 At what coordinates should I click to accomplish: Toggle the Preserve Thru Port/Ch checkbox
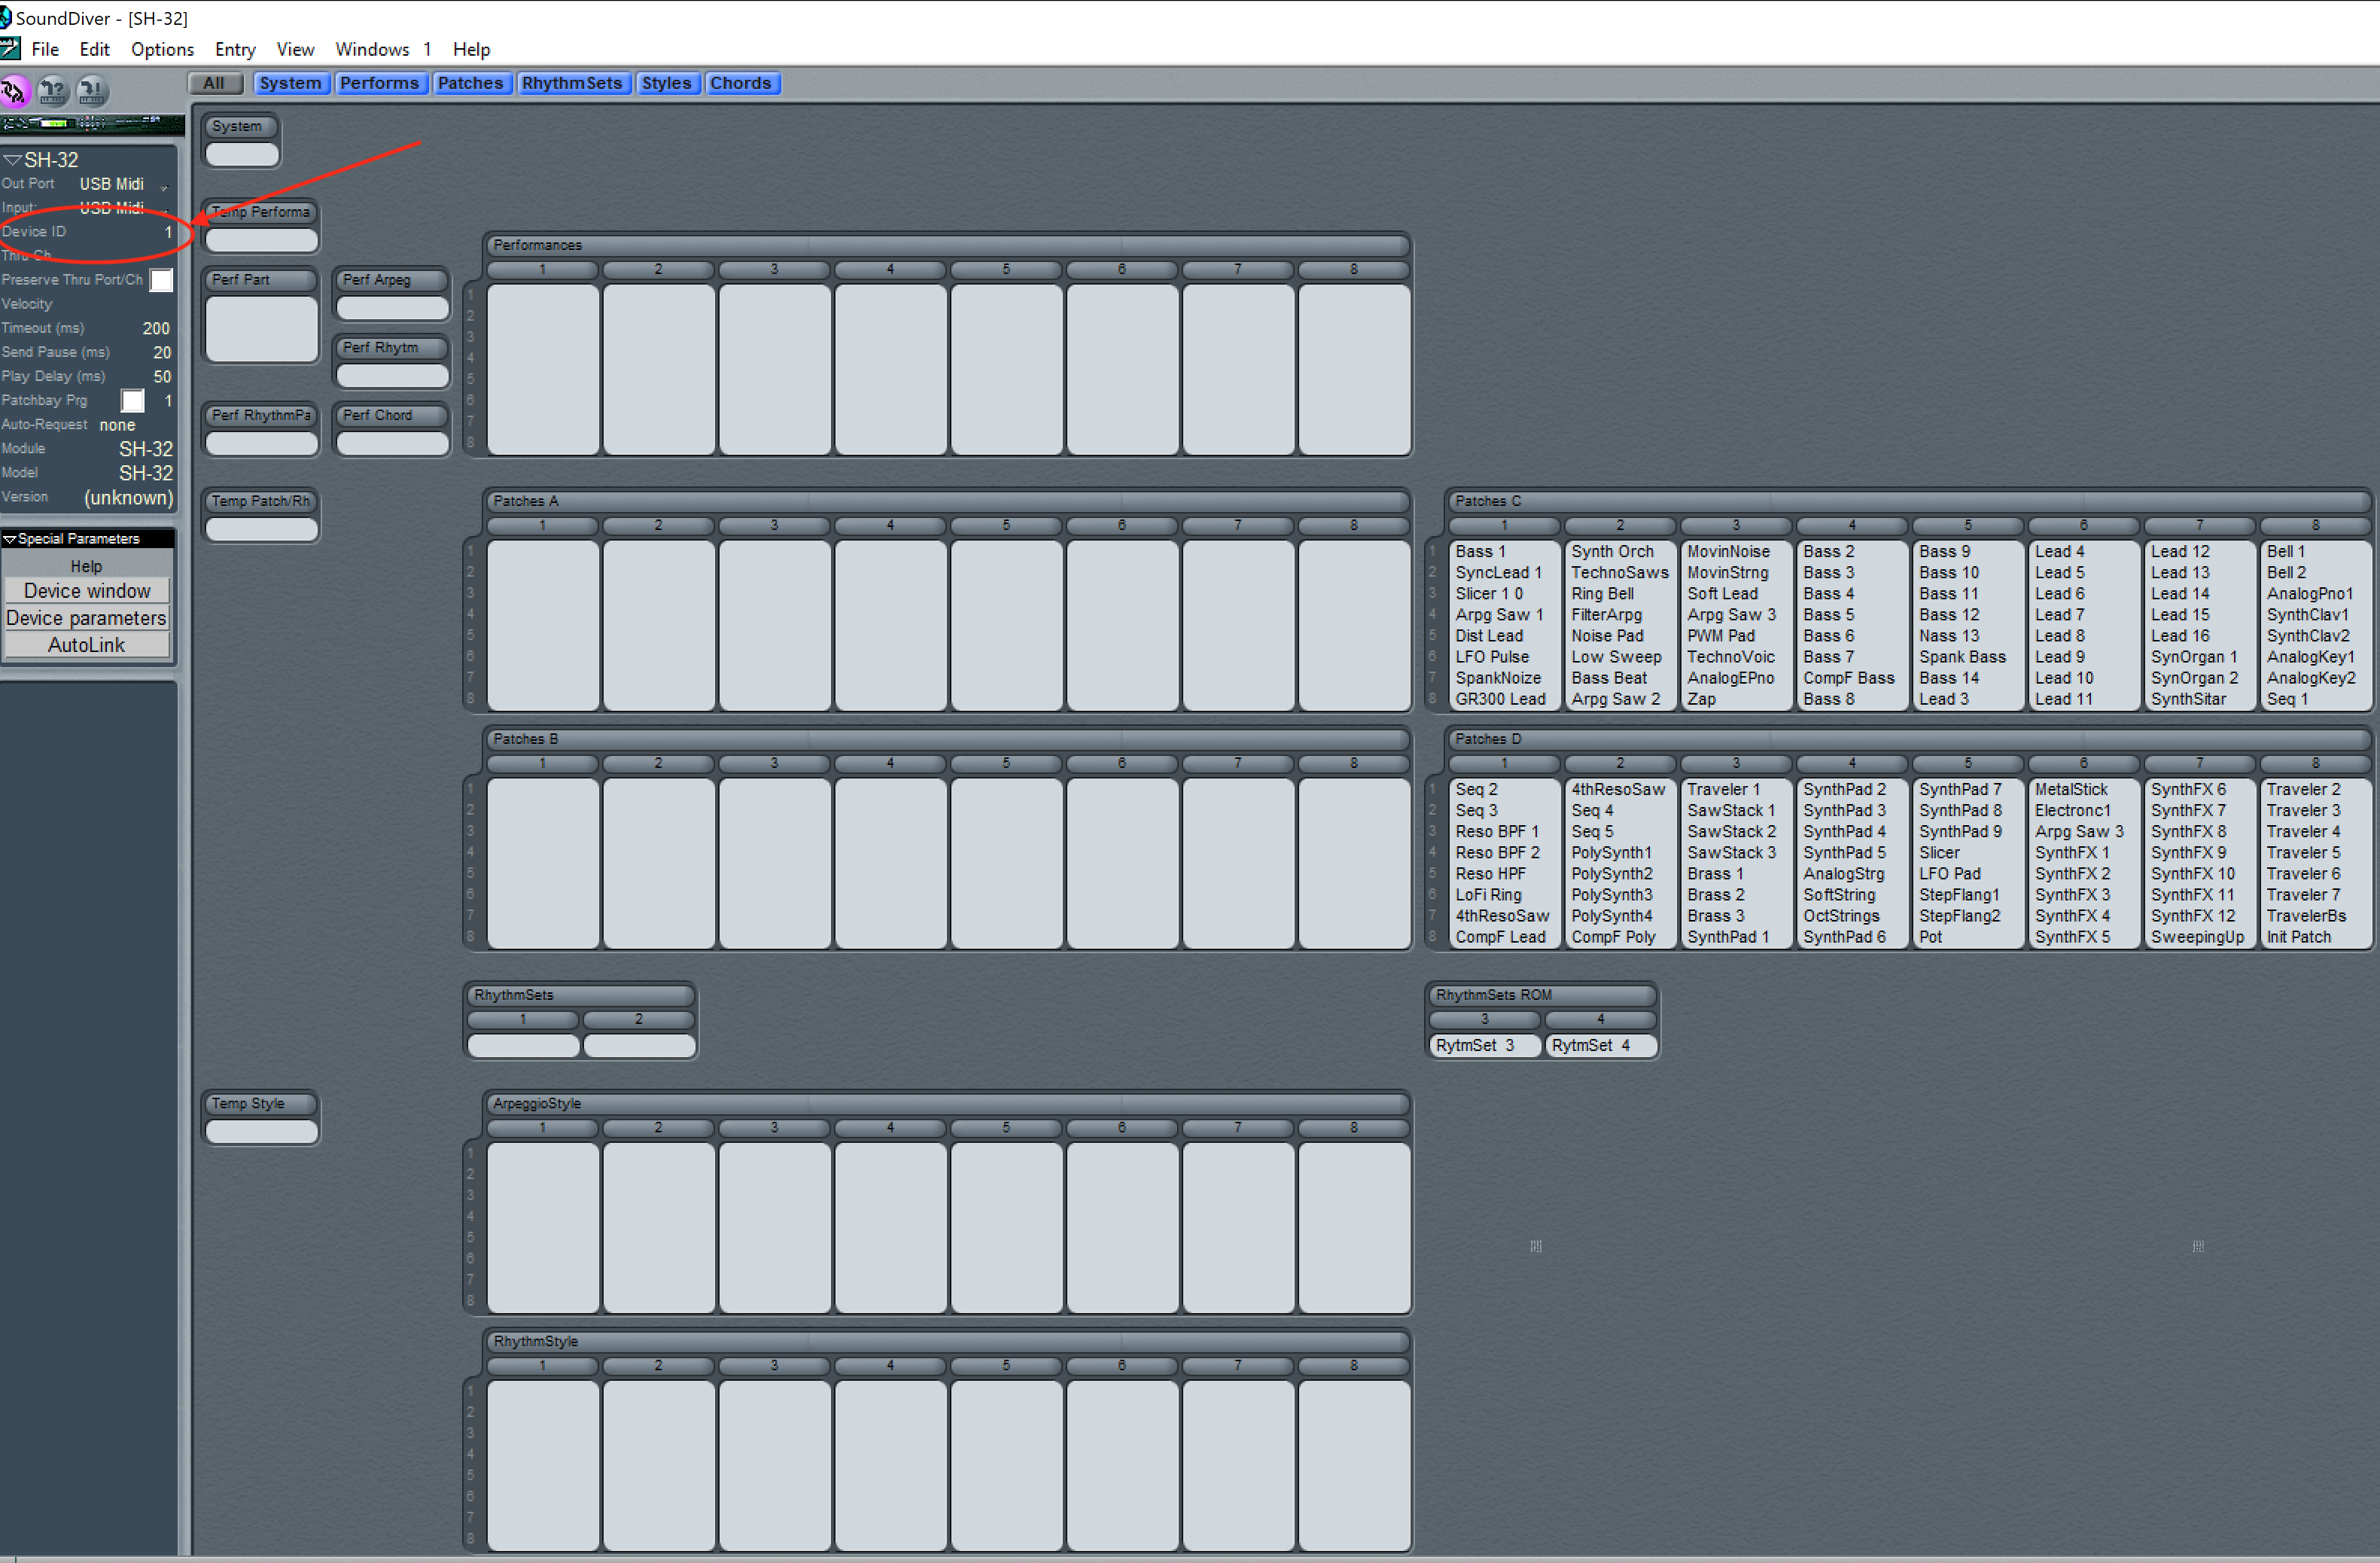161,280
